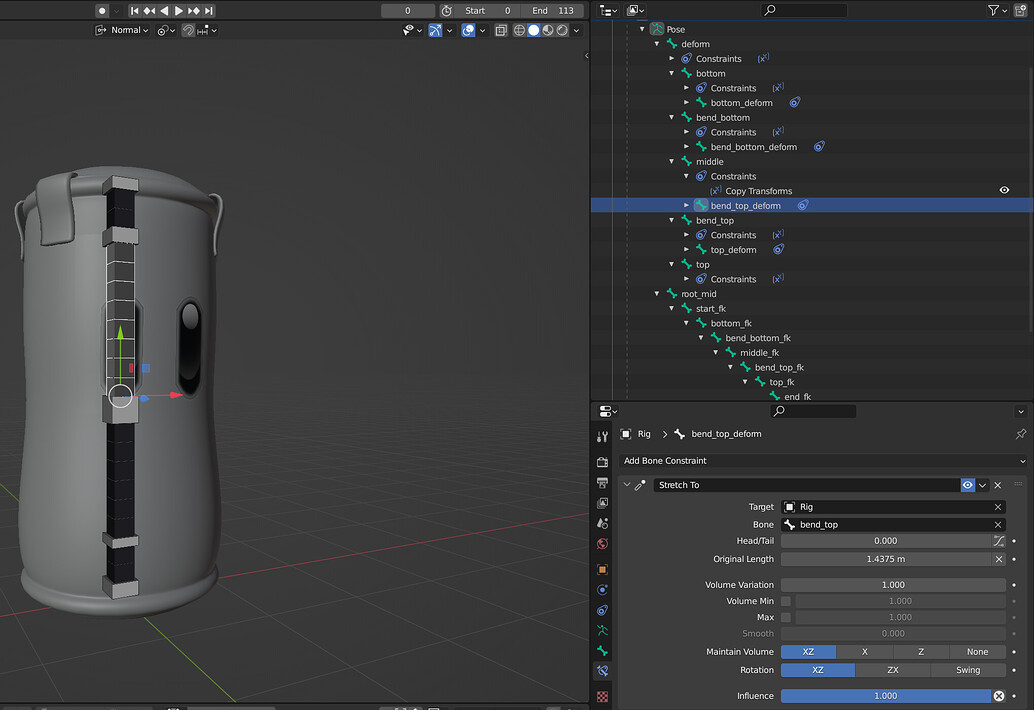
Task: Open the View Layer properties tab
Action: [x=602, y=503]
